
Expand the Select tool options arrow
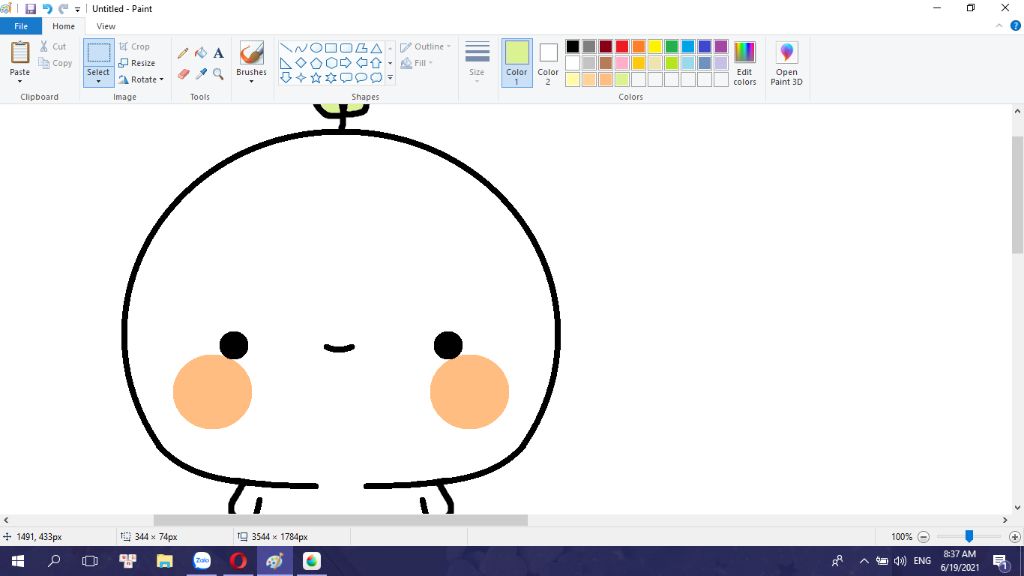[x=98, y=81]
